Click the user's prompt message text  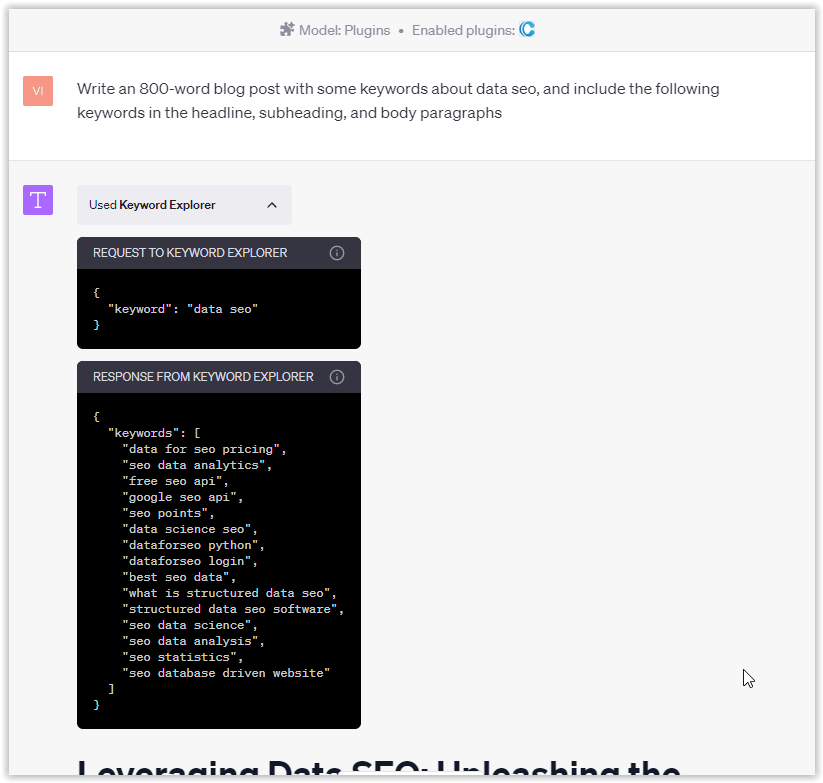point(398,100)
